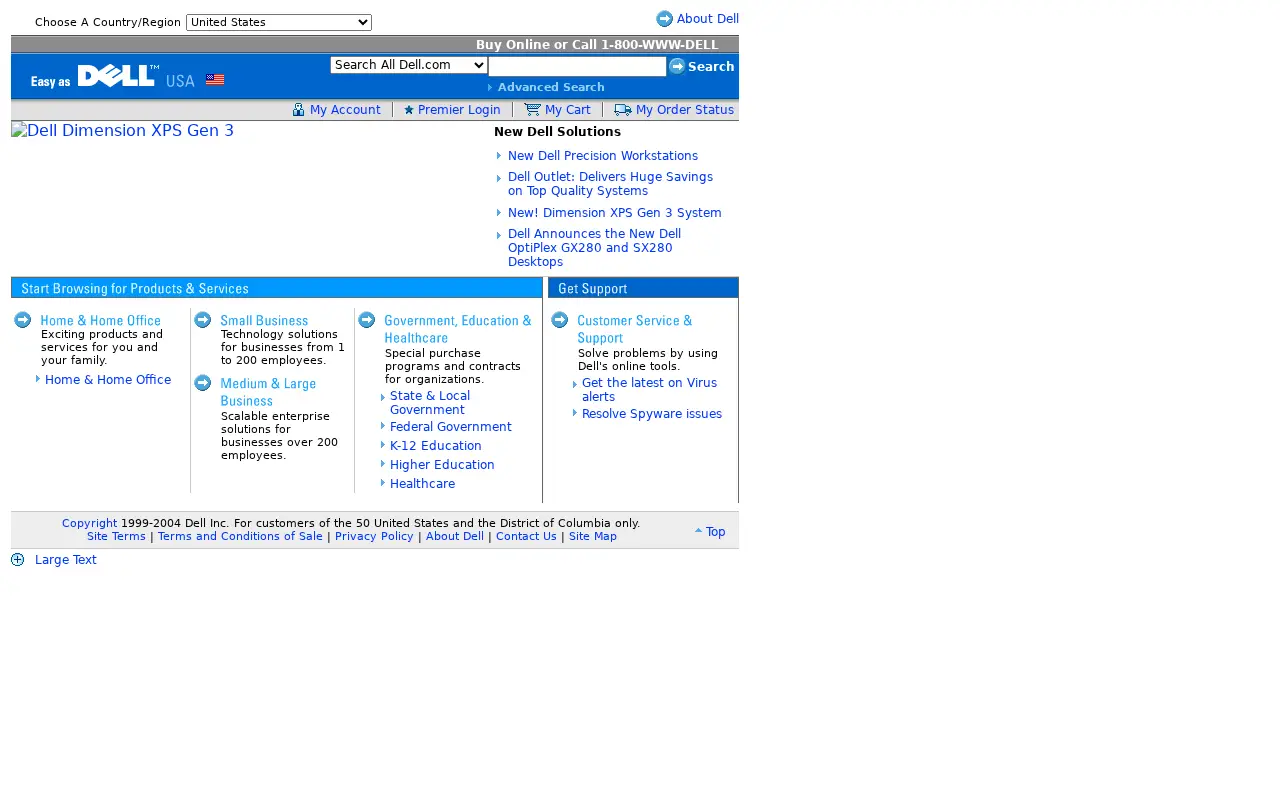Open the OptiPlex GX280 and SX280 announcement
1280x800 pixels.
coord(594,248)
